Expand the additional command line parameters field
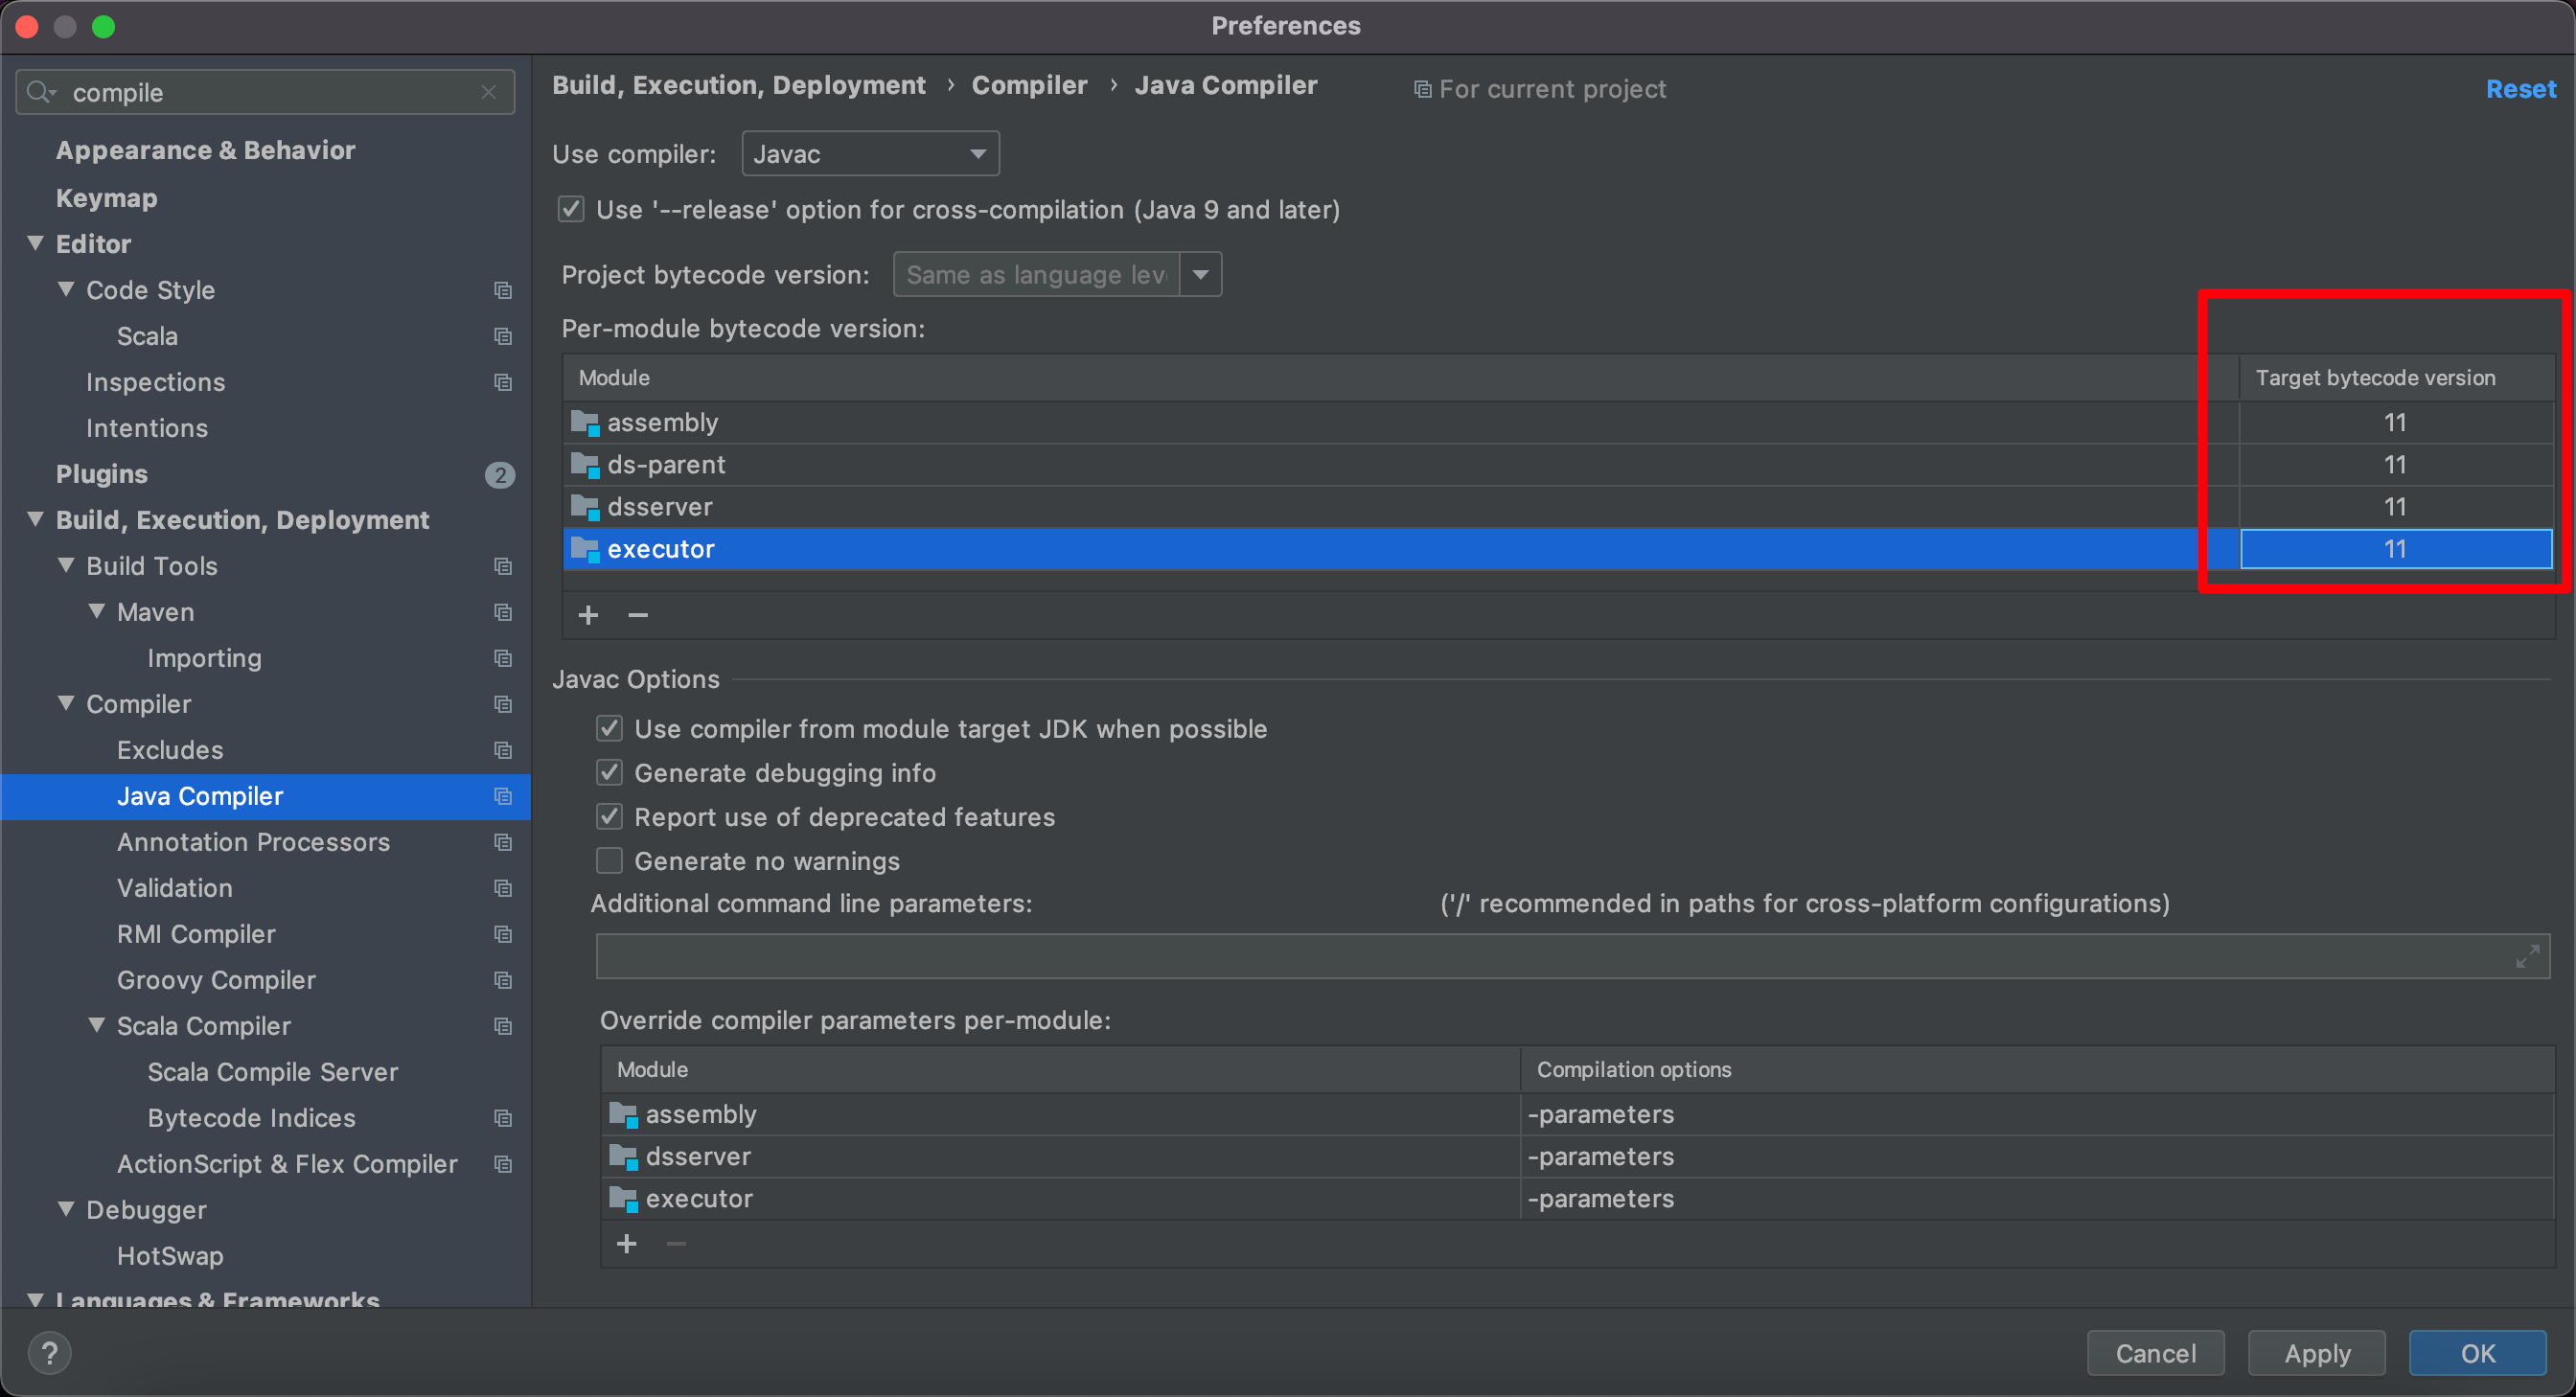This screenshot has height=1397, width=2576. click(x=2527, y=957)
